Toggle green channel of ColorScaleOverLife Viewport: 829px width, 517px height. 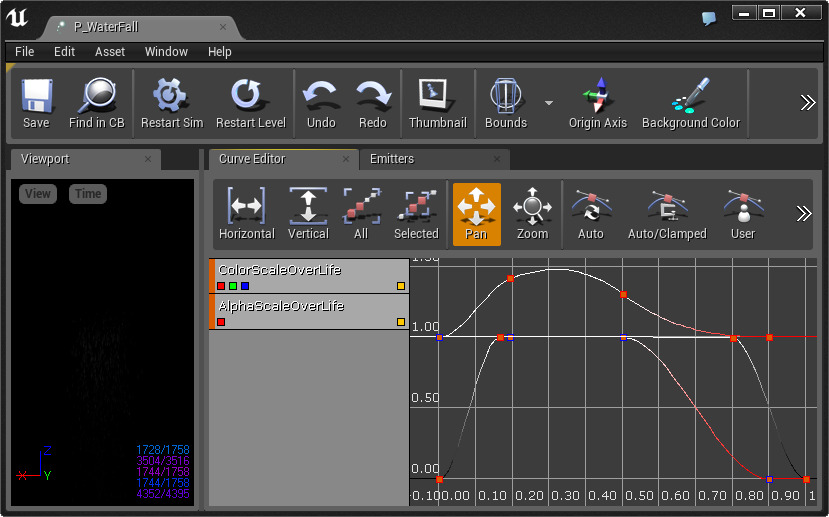click(x=233, y=286)
